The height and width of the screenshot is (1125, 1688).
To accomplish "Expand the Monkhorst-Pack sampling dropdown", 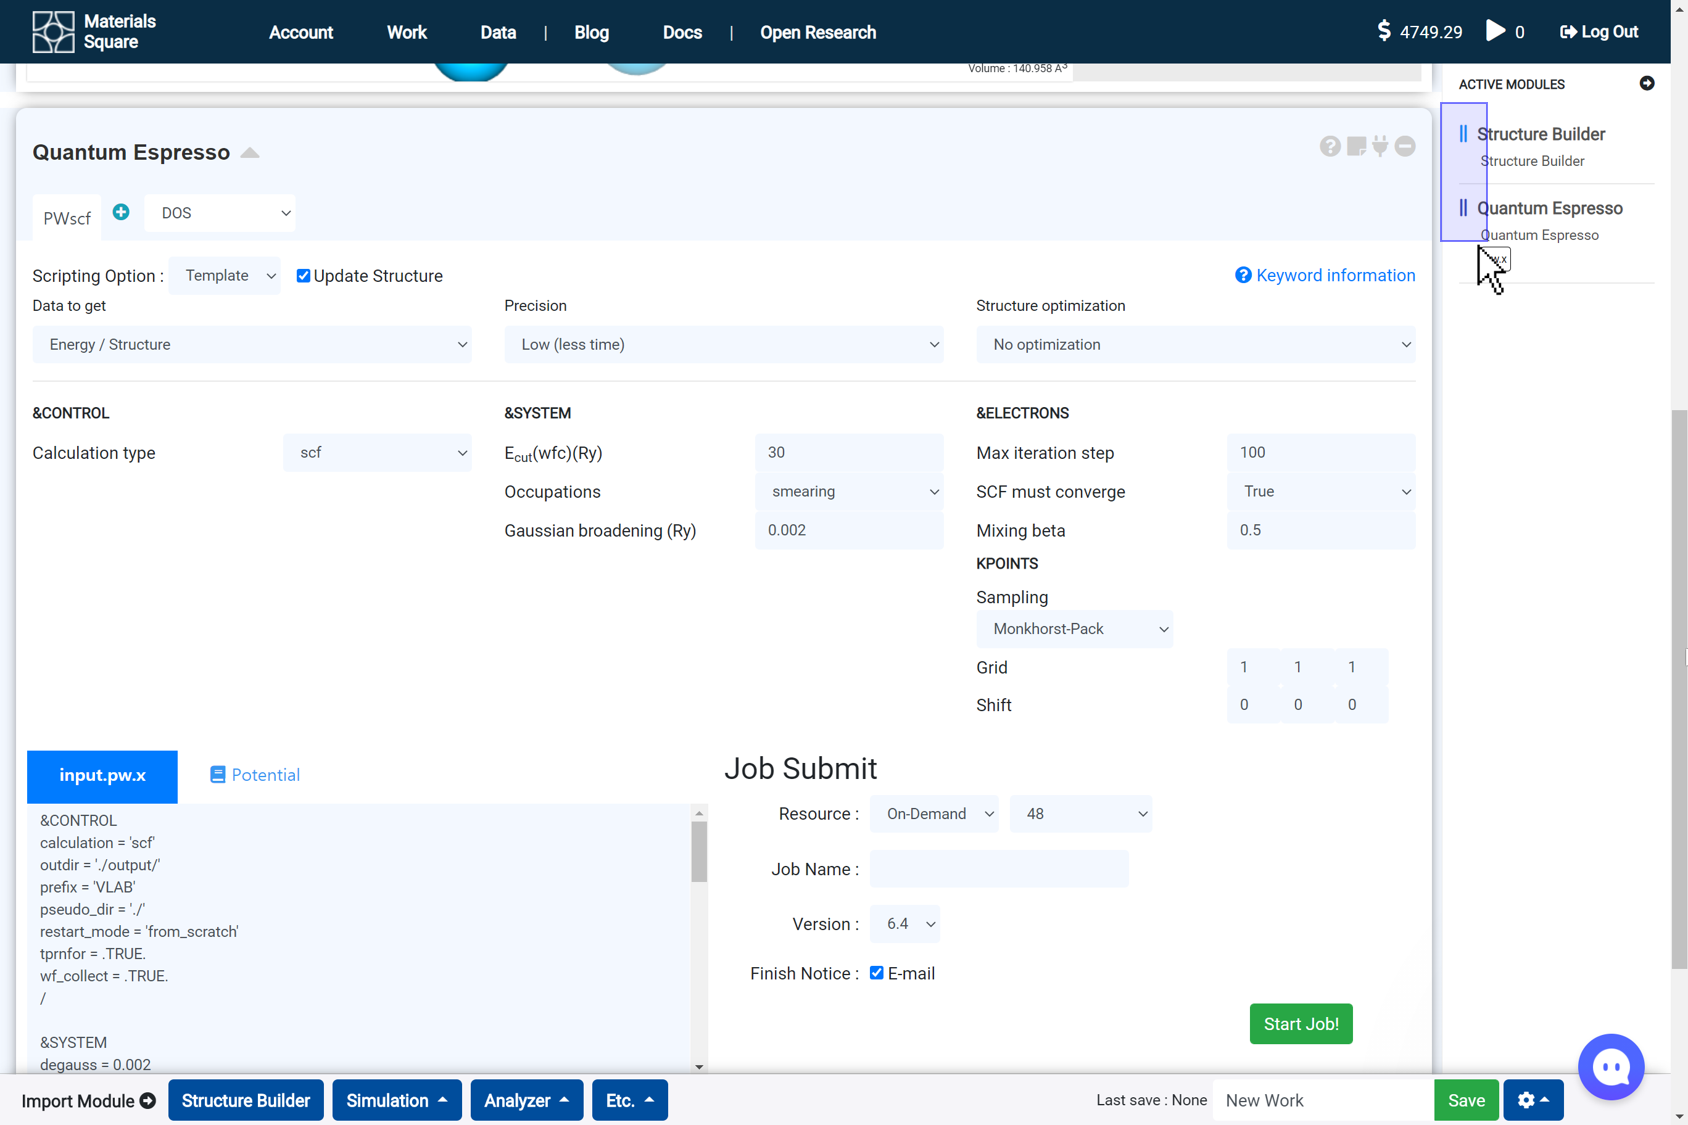I will pyautogui.click(x=1073, y=629).
